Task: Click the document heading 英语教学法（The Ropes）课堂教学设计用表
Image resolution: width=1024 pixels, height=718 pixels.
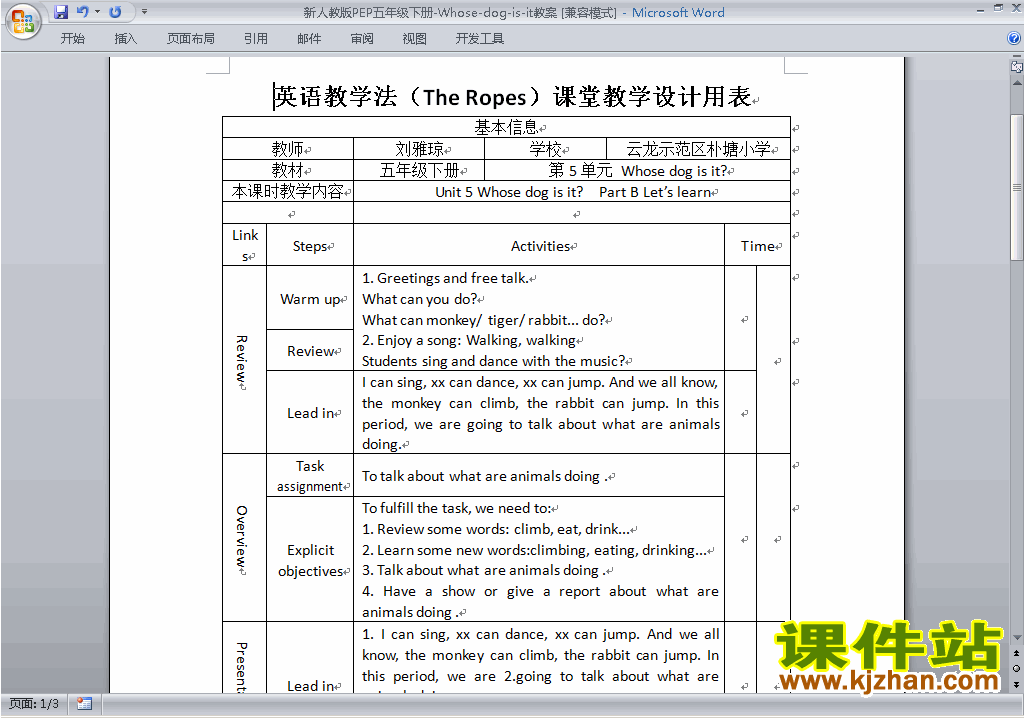Action: [513, 97]
